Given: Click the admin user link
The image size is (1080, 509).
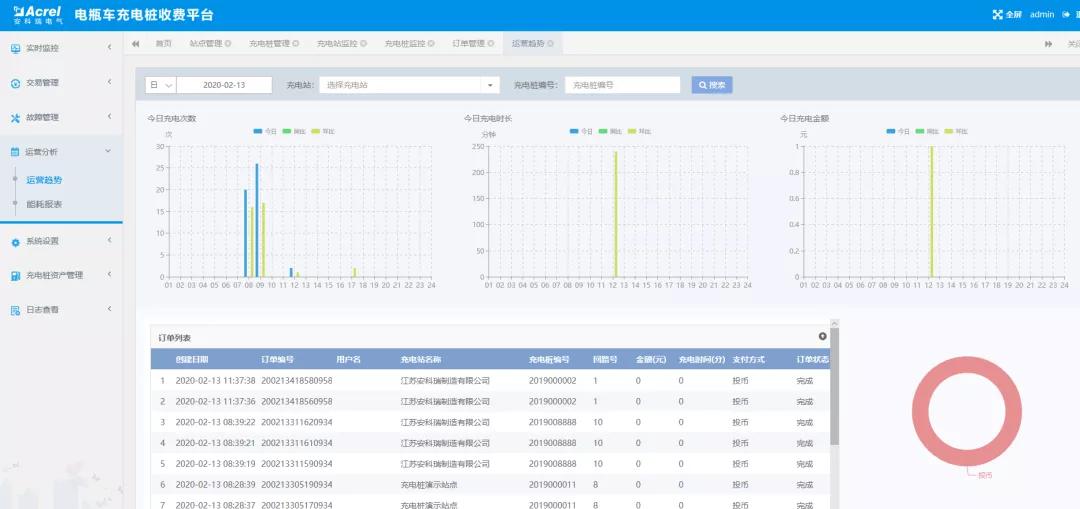Looking at the screenshot, I should (1042, 15).
